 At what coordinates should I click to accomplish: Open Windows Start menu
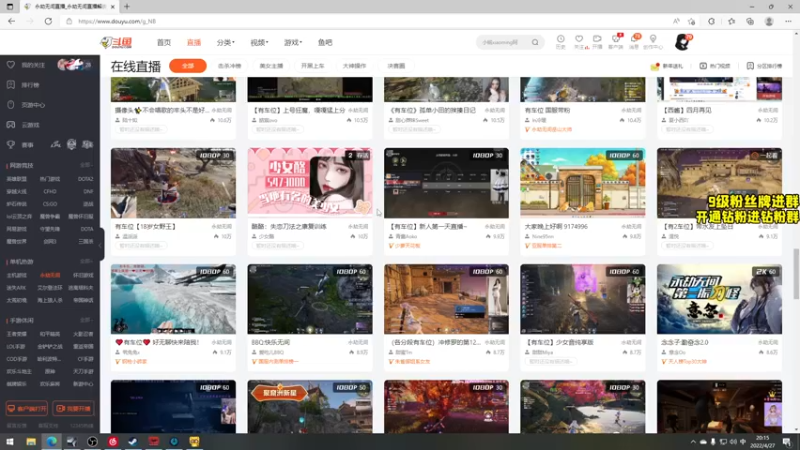10,441
